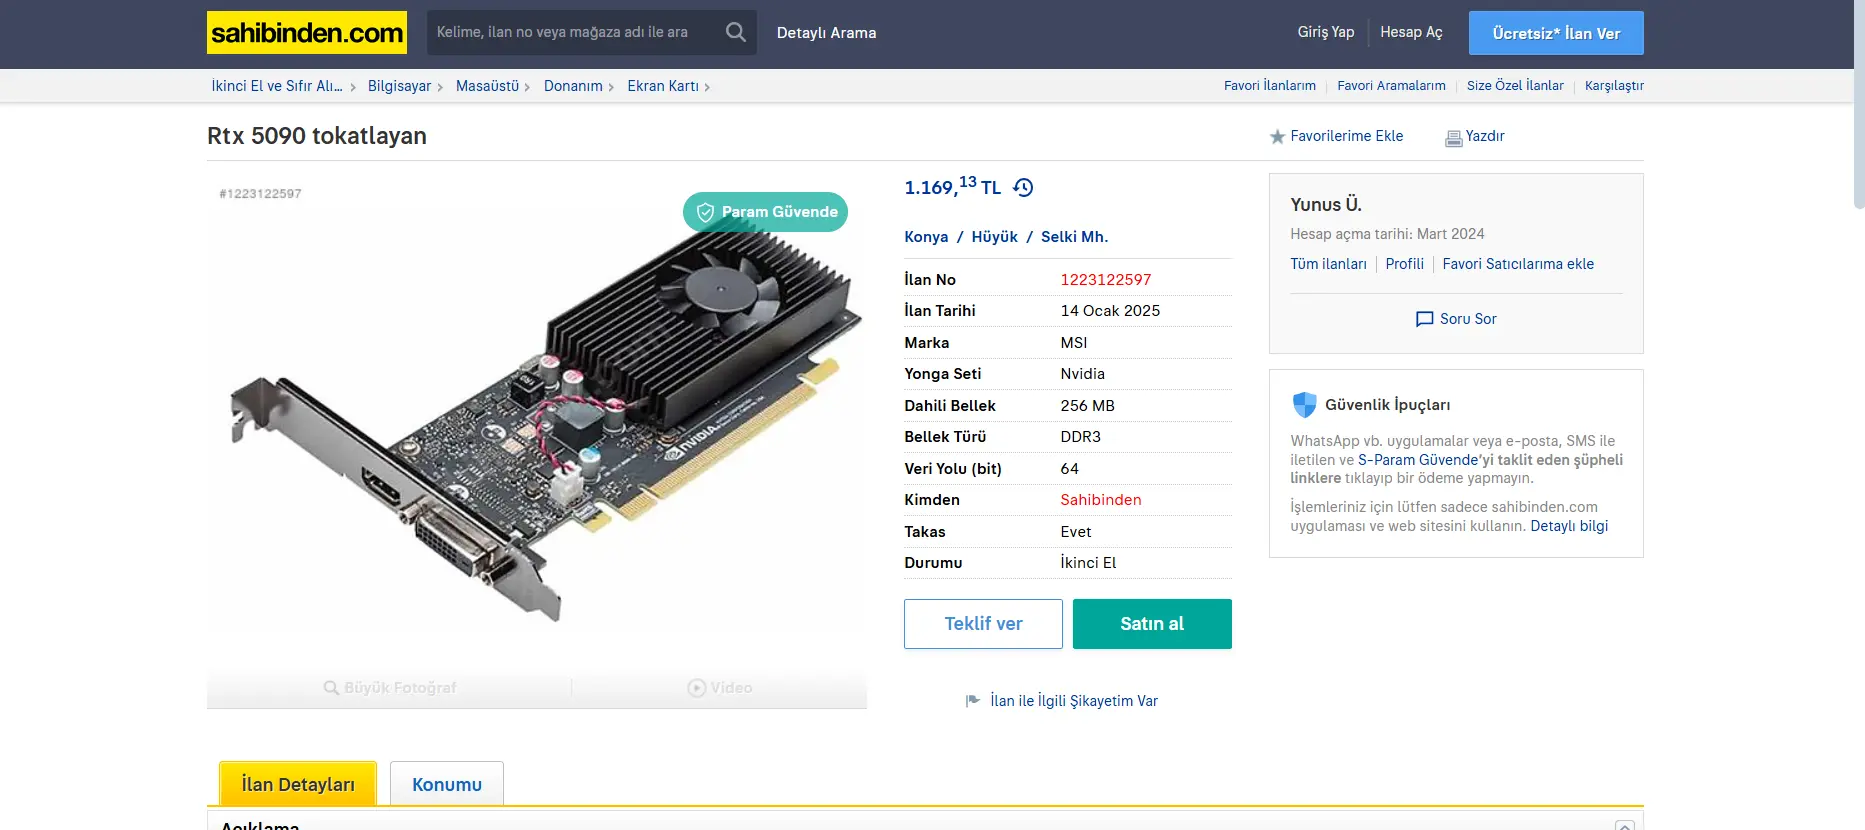This screenshot has height=830, width=1865.
Task: Click the Hüyük location link
Action: point(994,237)
